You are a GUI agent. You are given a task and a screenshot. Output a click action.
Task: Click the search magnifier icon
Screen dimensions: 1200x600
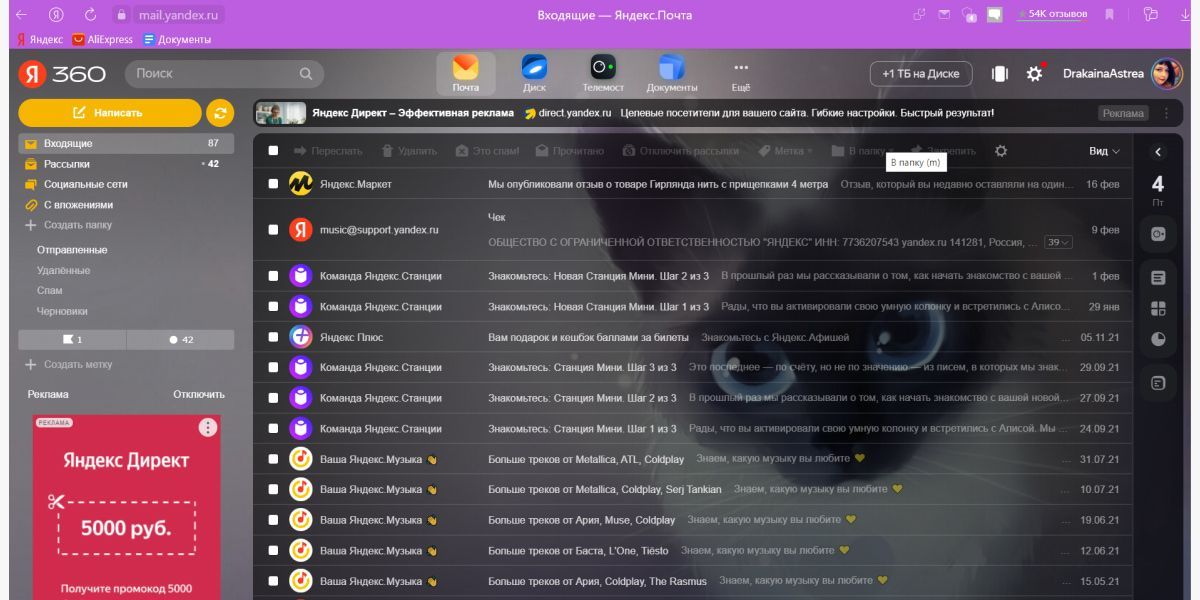306,73
